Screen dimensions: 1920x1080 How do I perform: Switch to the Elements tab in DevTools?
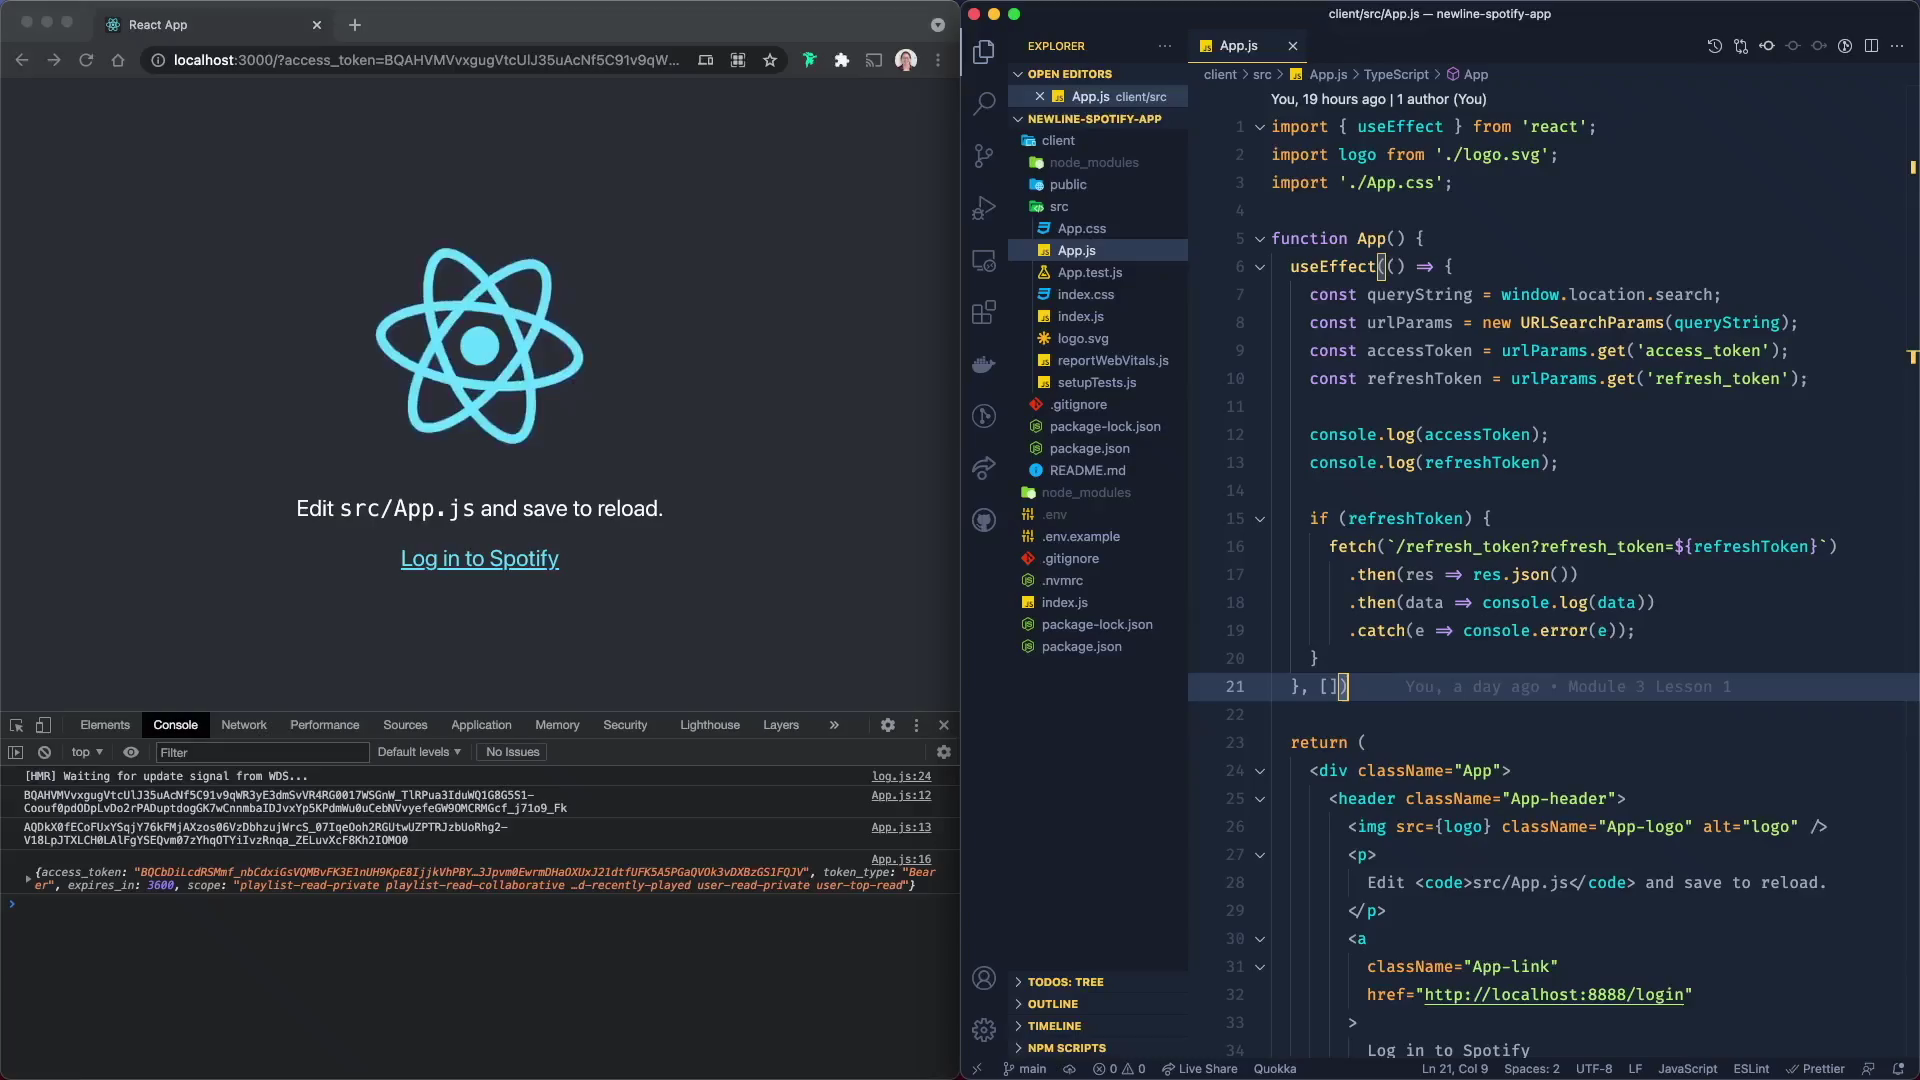[x=105, y=725]
